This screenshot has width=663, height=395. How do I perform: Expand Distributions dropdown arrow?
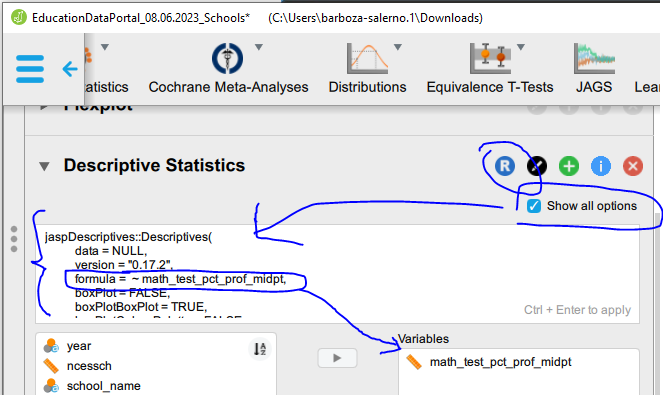coord(398,47)
